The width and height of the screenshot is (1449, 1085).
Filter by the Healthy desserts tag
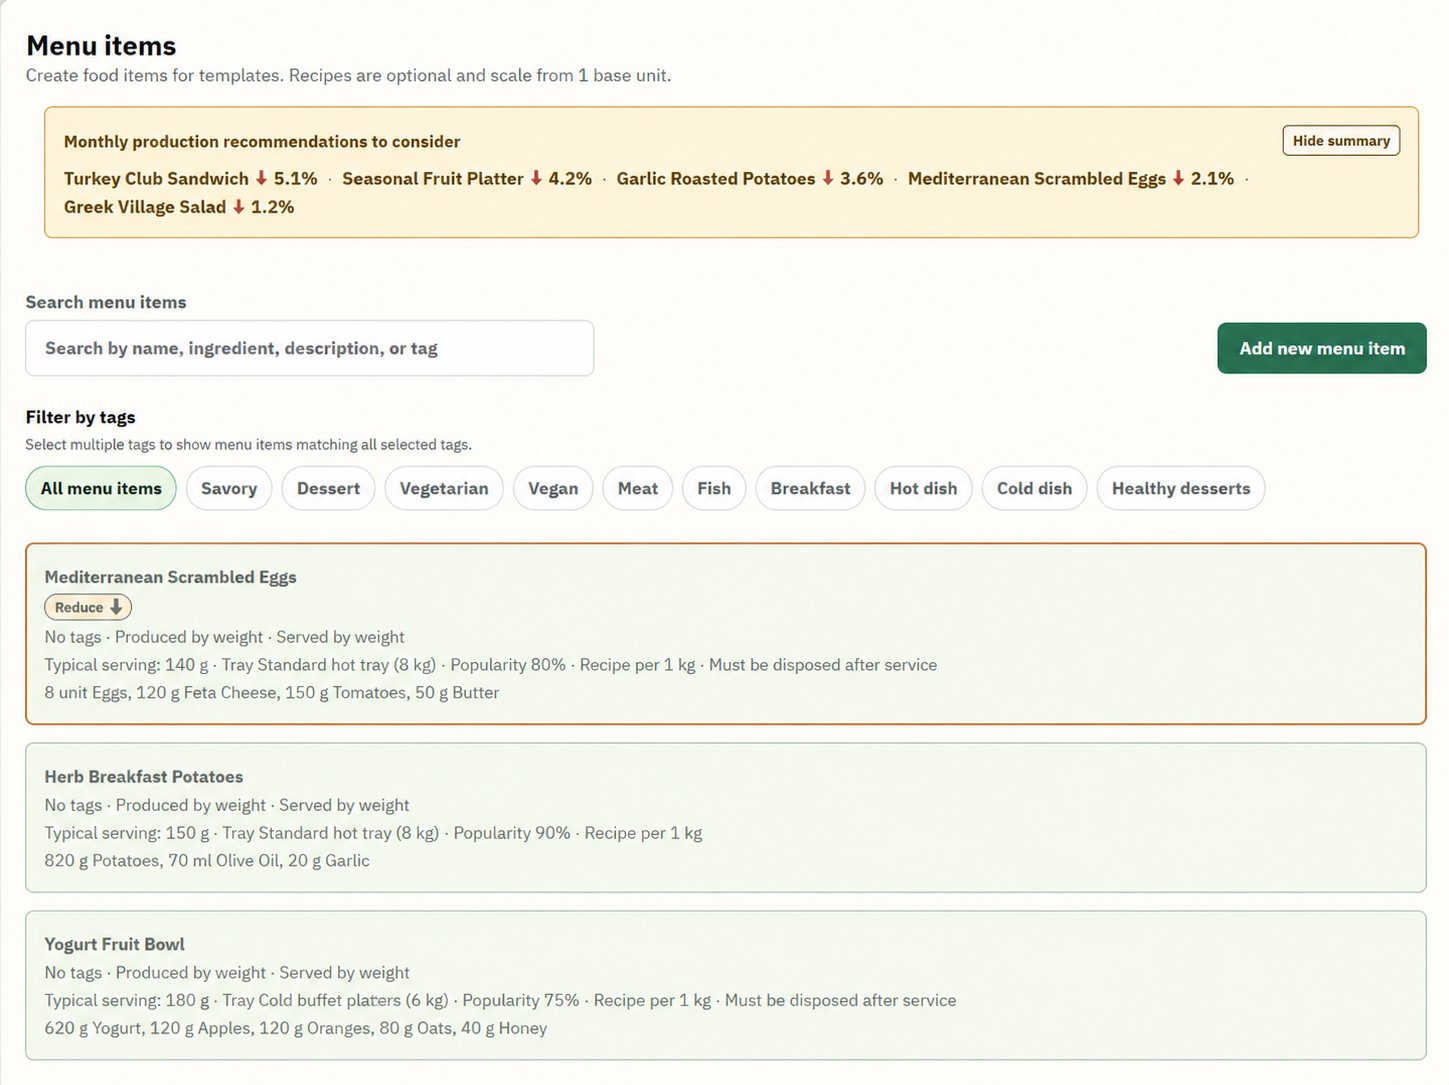1181,488
